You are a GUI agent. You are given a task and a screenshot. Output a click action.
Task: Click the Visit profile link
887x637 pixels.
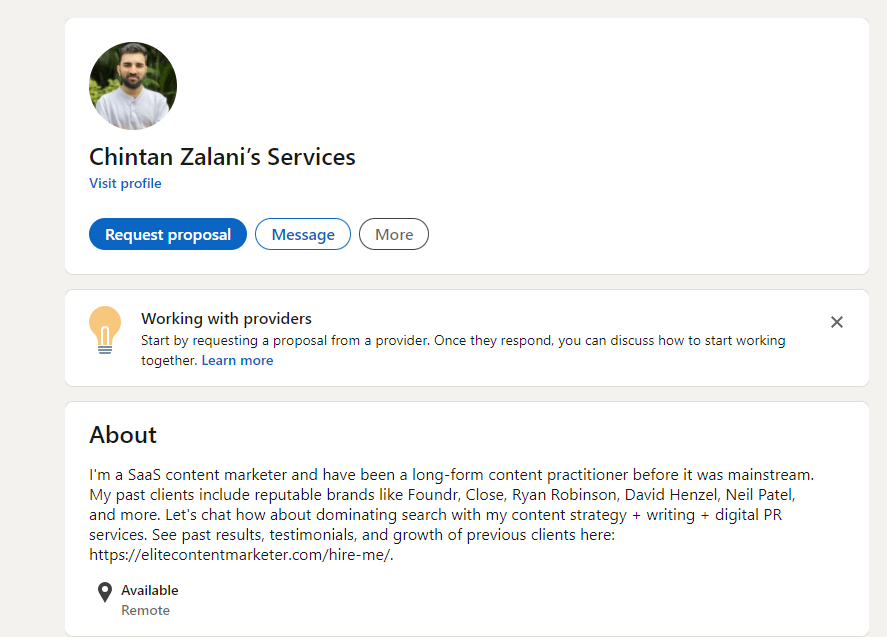point(125,183)
